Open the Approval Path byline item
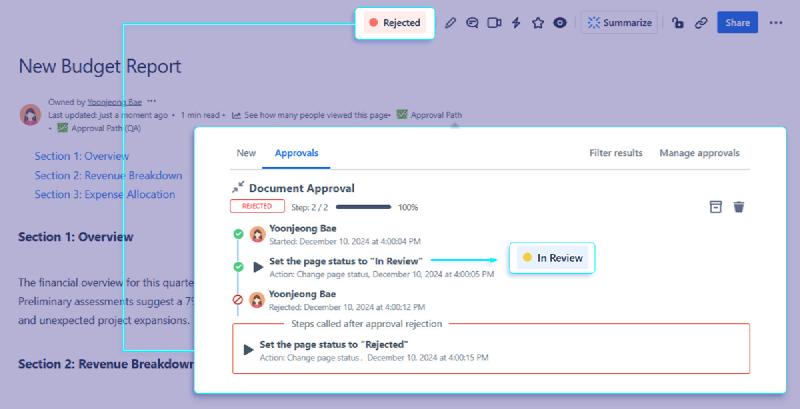800x409 pixels. tap(430, 115)
